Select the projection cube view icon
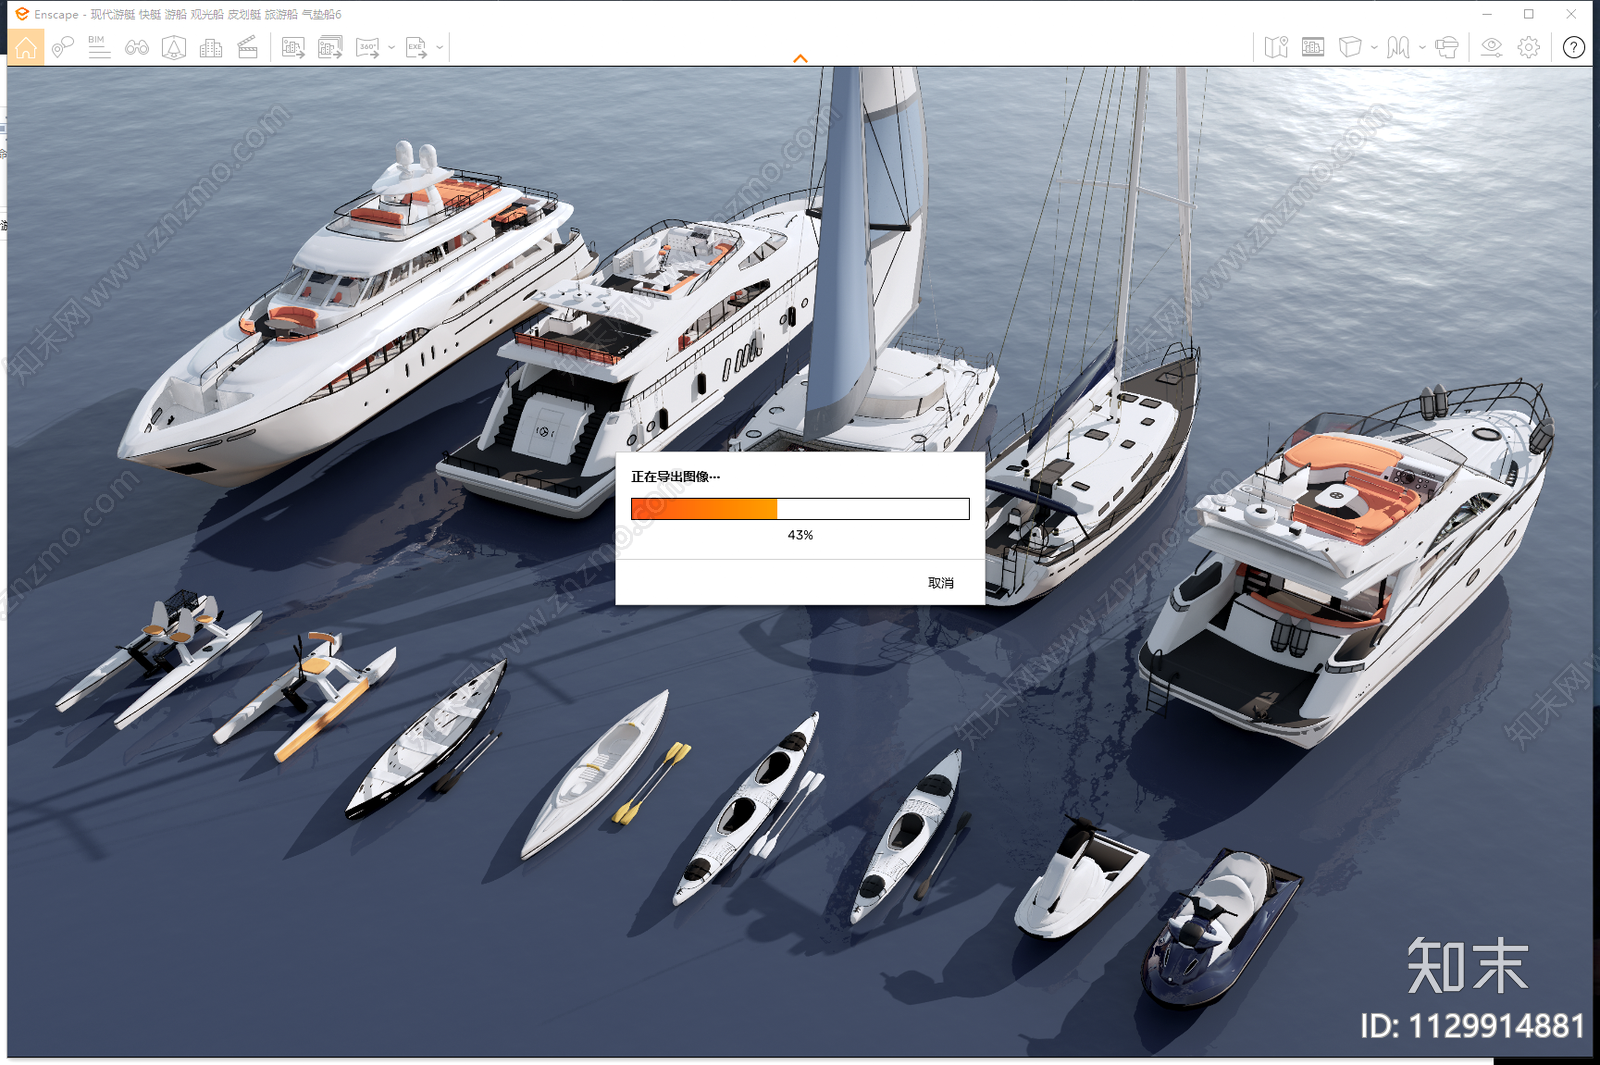1600x1065 pixels. click(1350, 47)
